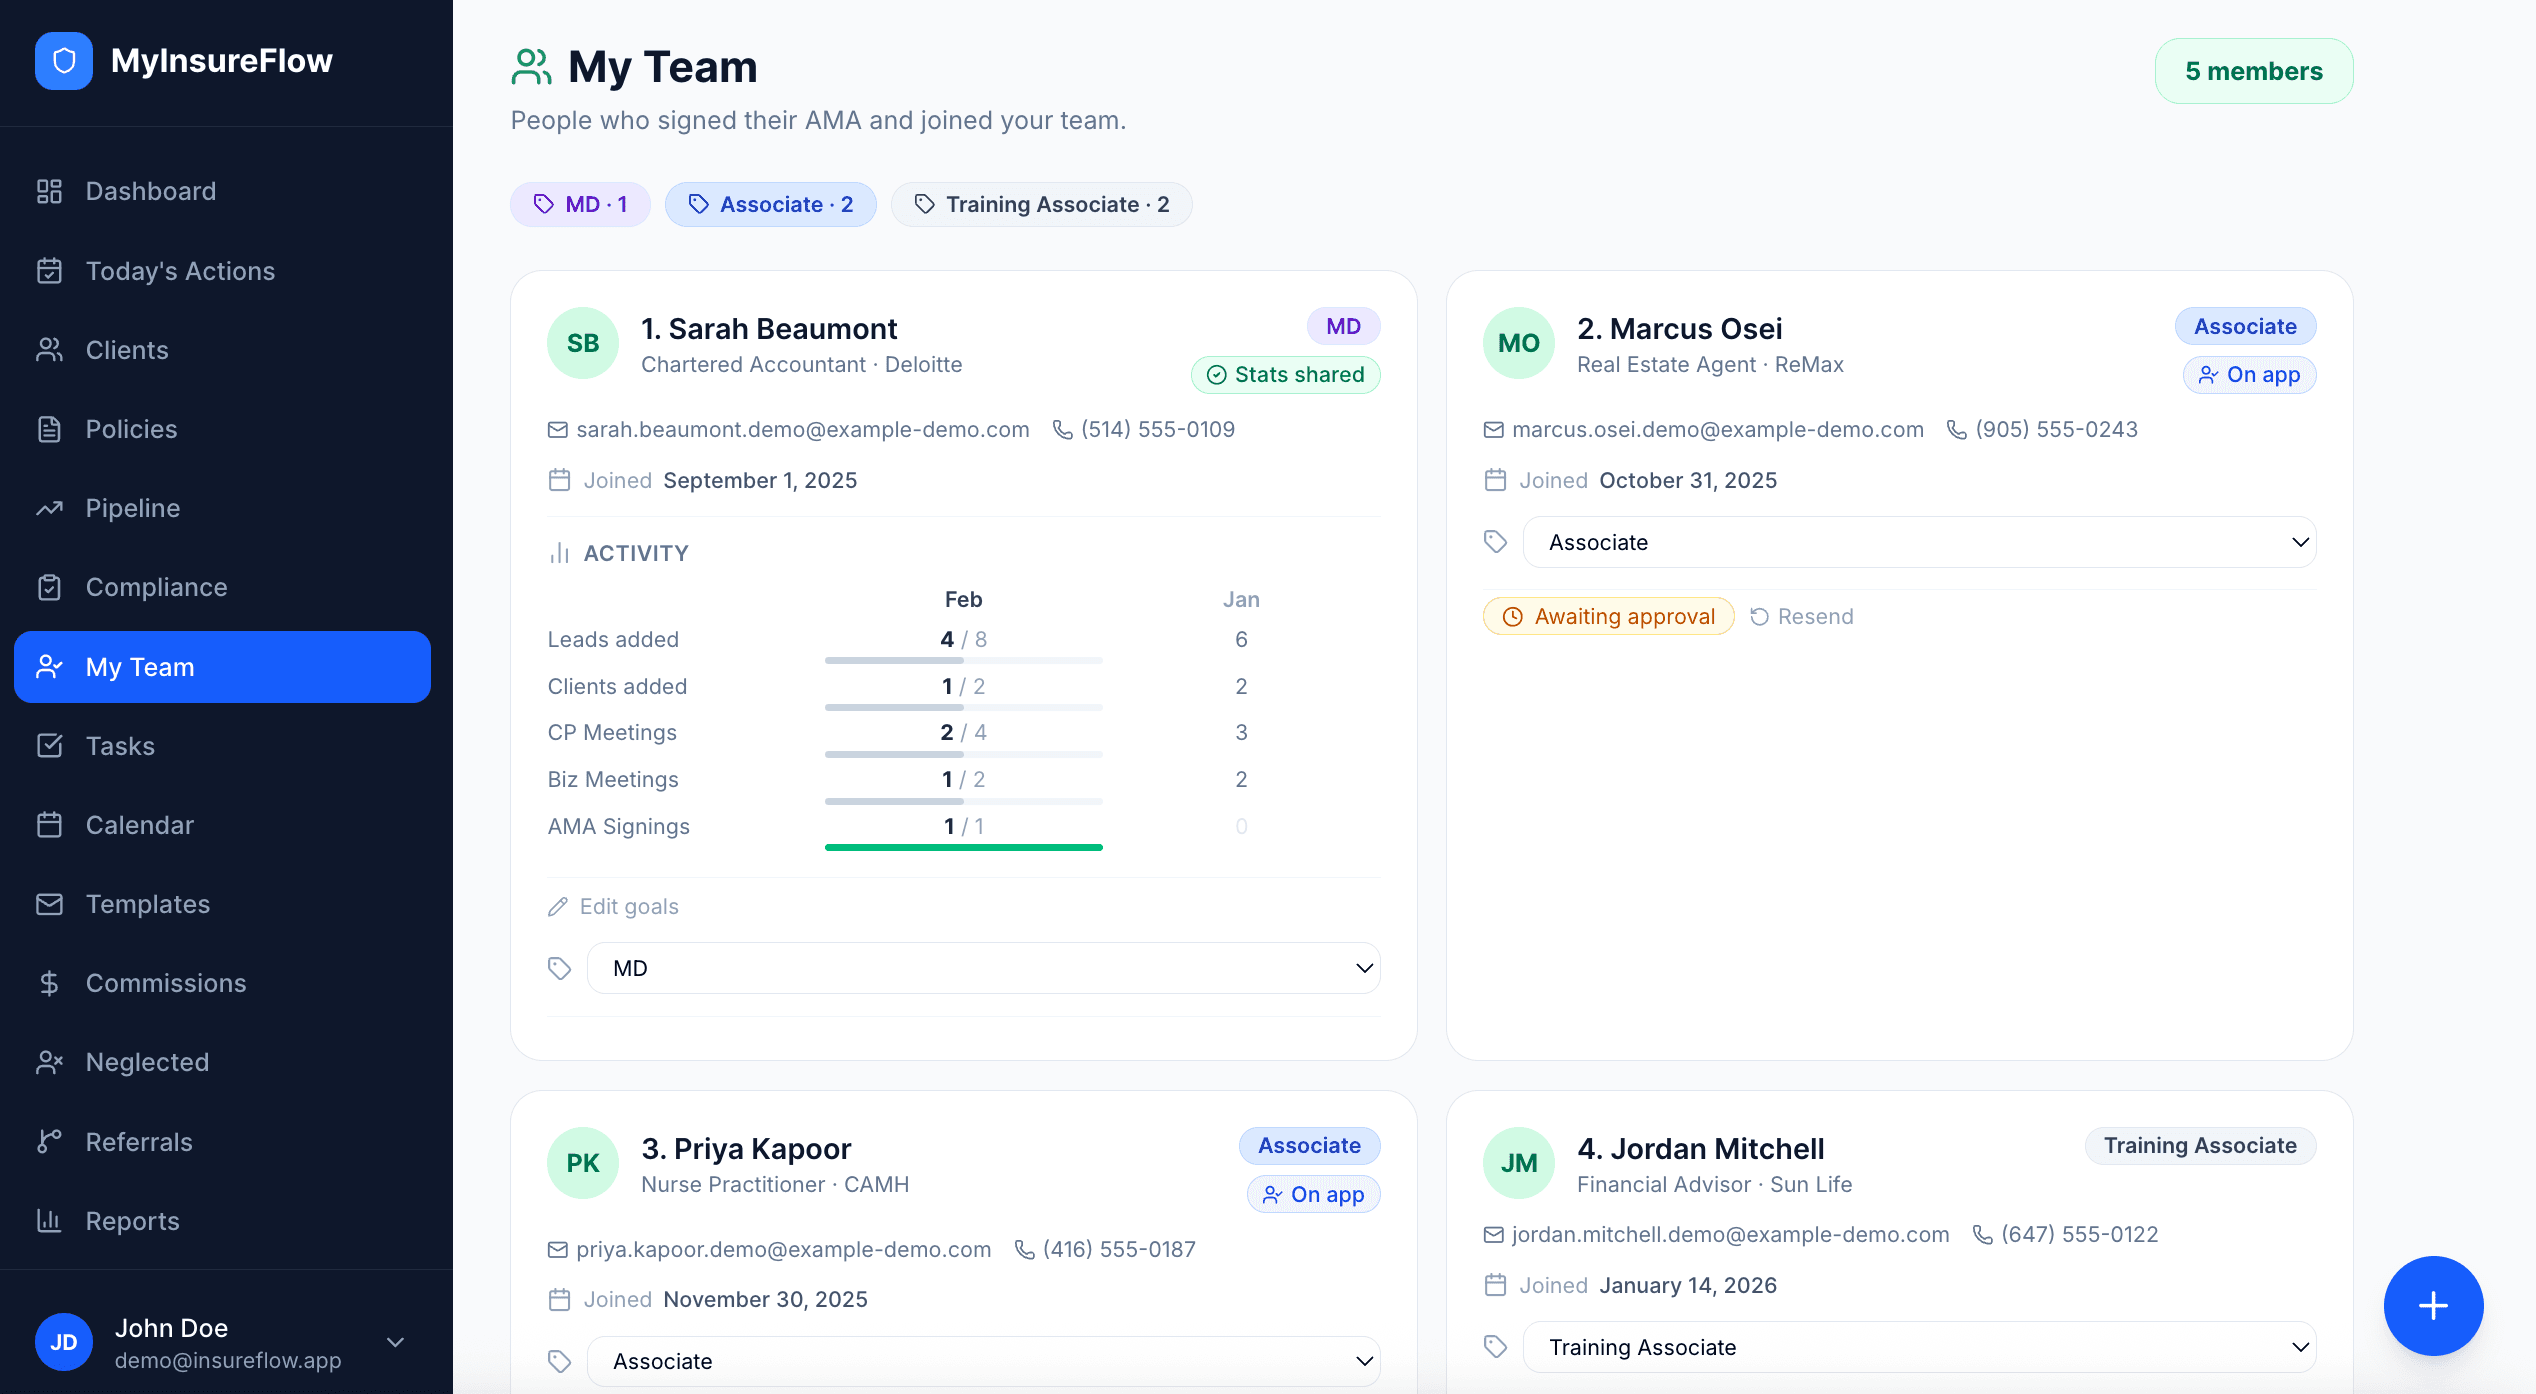Click the Commissions dollar icon
The width and height of the screenshot is (2536, 1394).
click(50, 982)
